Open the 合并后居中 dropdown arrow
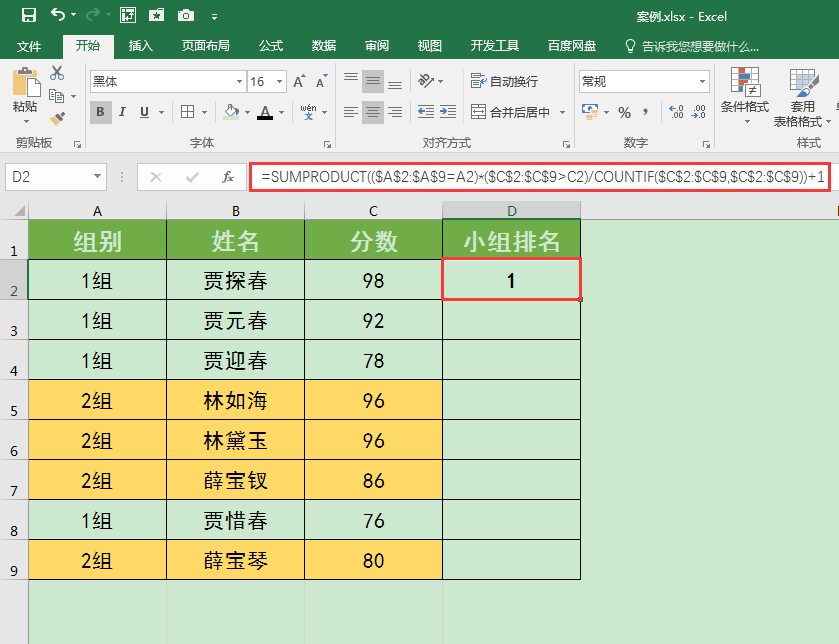This screenshot has height=644, width=839. [562, 112]
